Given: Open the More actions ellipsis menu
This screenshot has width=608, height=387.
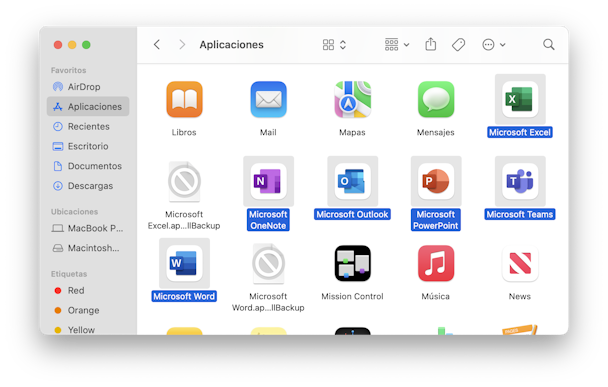Looking at the screenshot, I should [x=493, y=45].
